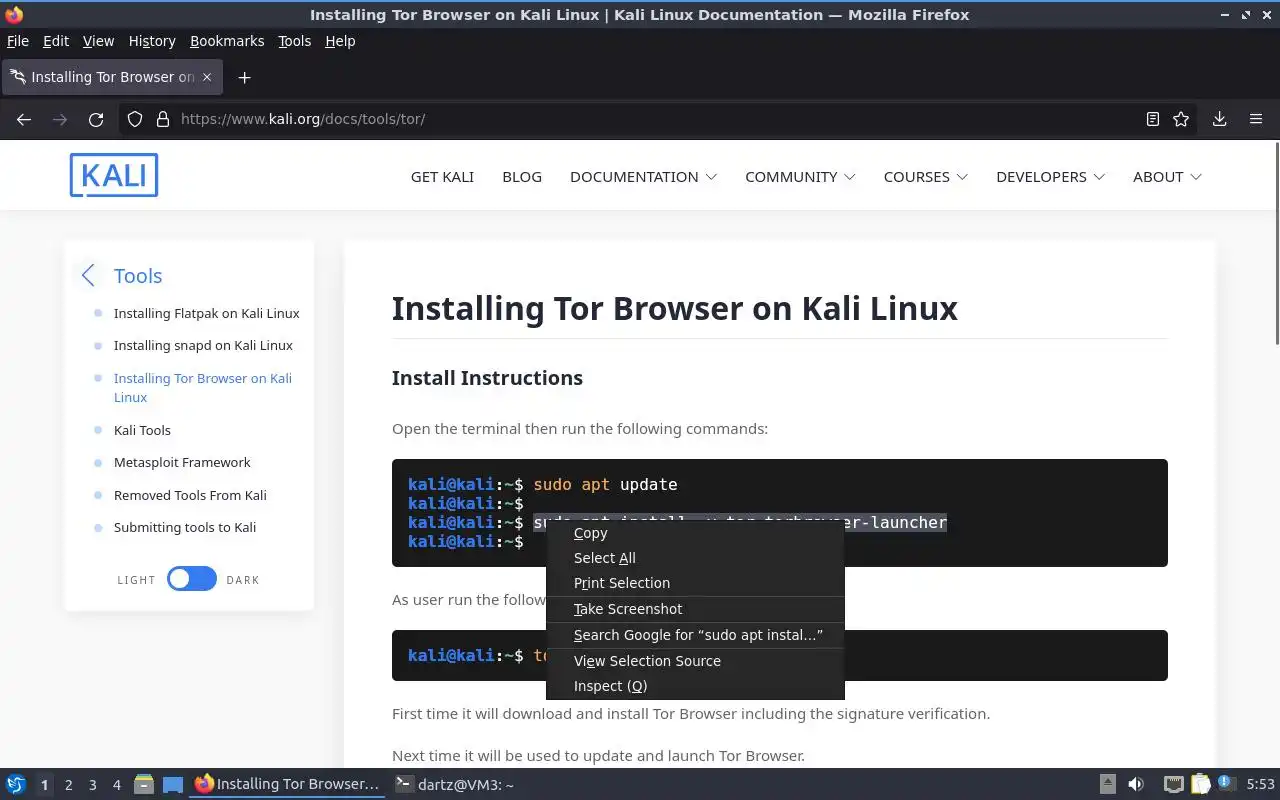Choose View Selection Source

695,661
